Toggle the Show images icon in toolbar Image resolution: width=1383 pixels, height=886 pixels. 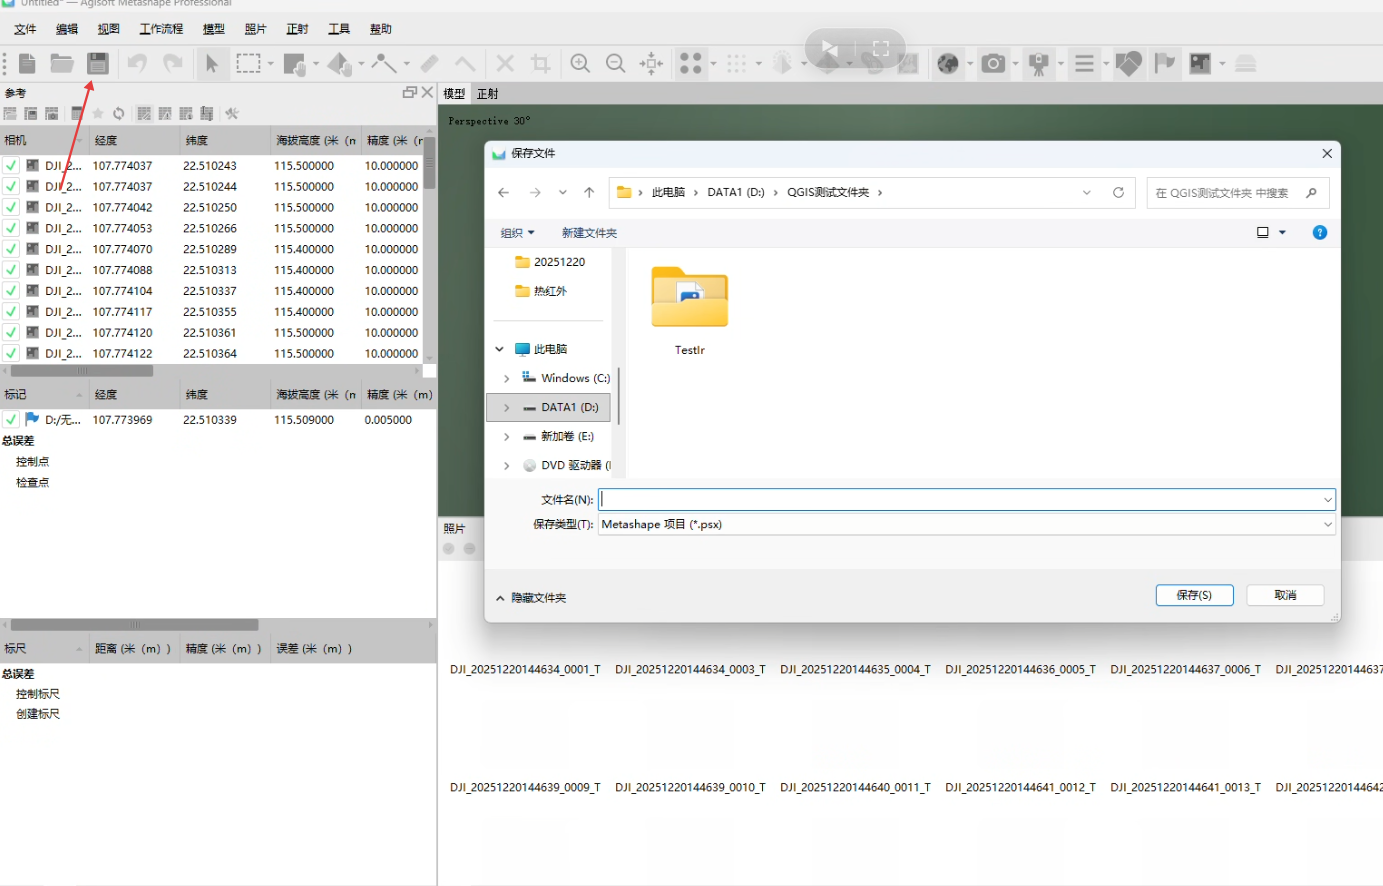click(x=1200, y=64)
